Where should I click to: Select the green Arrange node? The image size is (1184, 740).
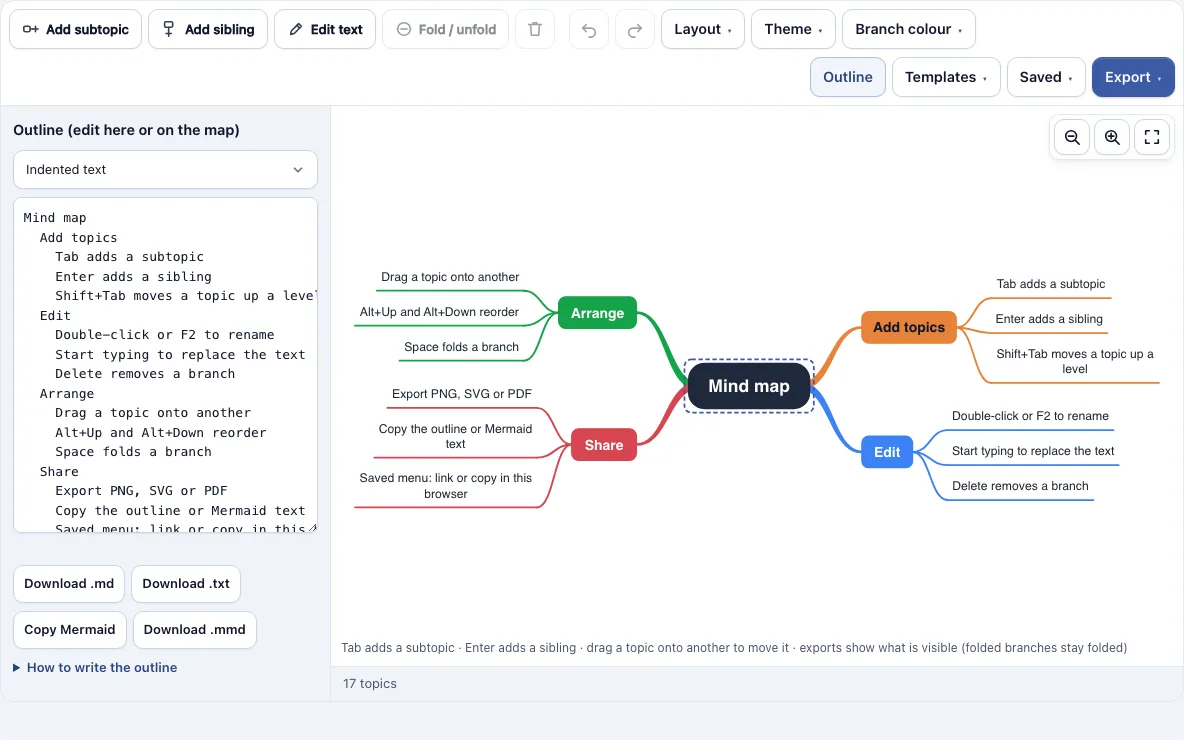point(597,313)
